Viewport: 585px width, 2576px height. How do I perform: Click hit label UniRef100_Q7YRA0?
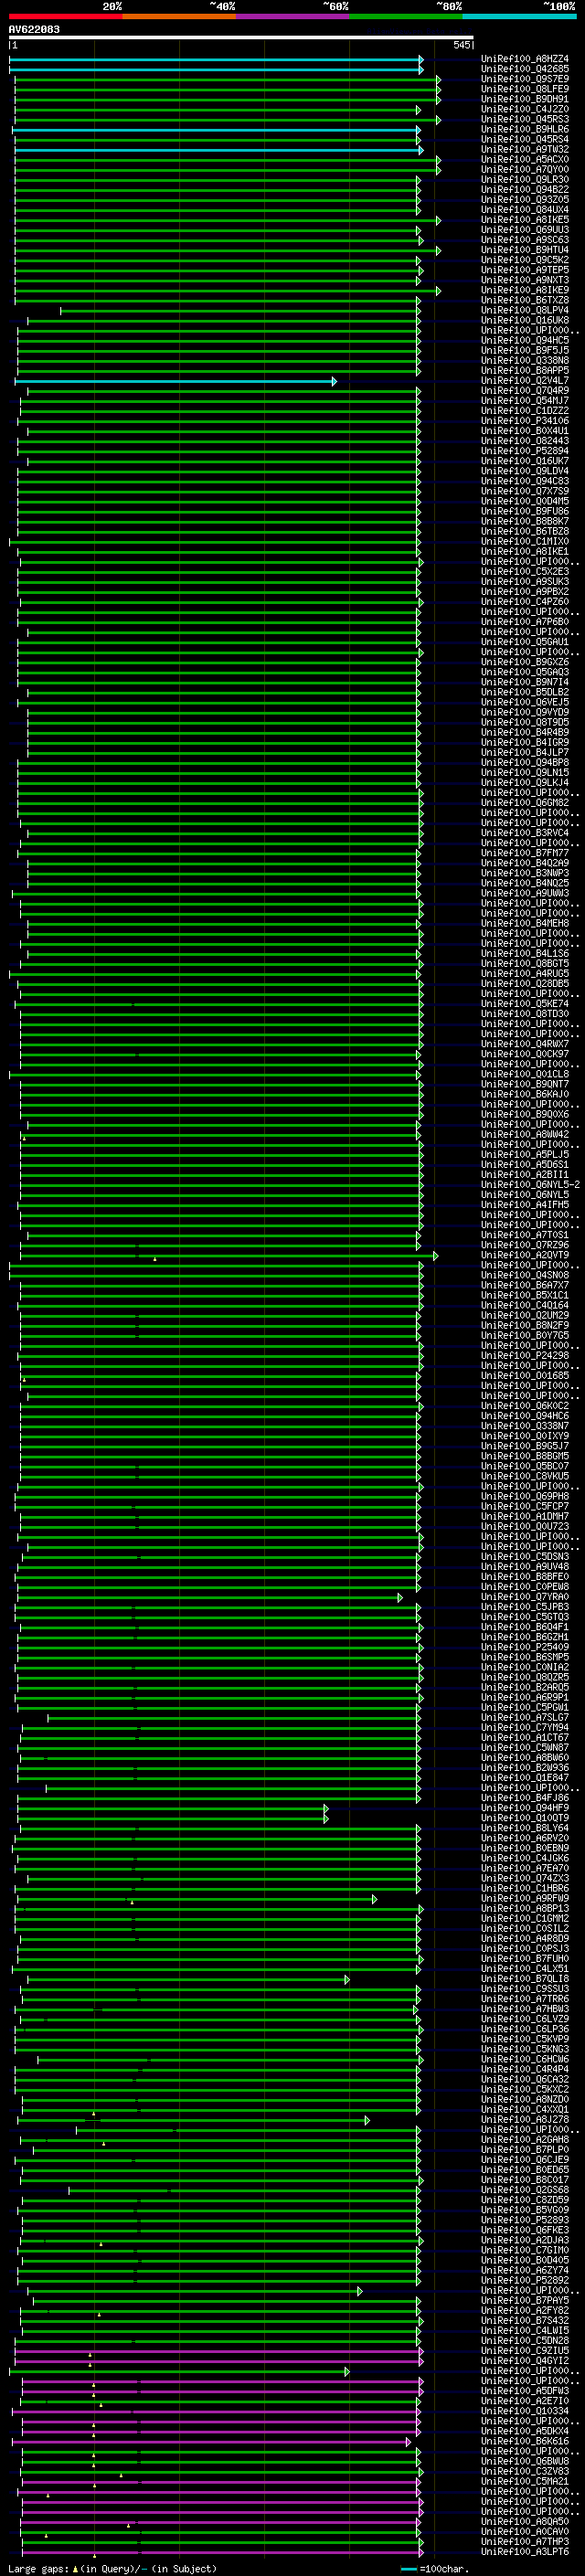525,1597
